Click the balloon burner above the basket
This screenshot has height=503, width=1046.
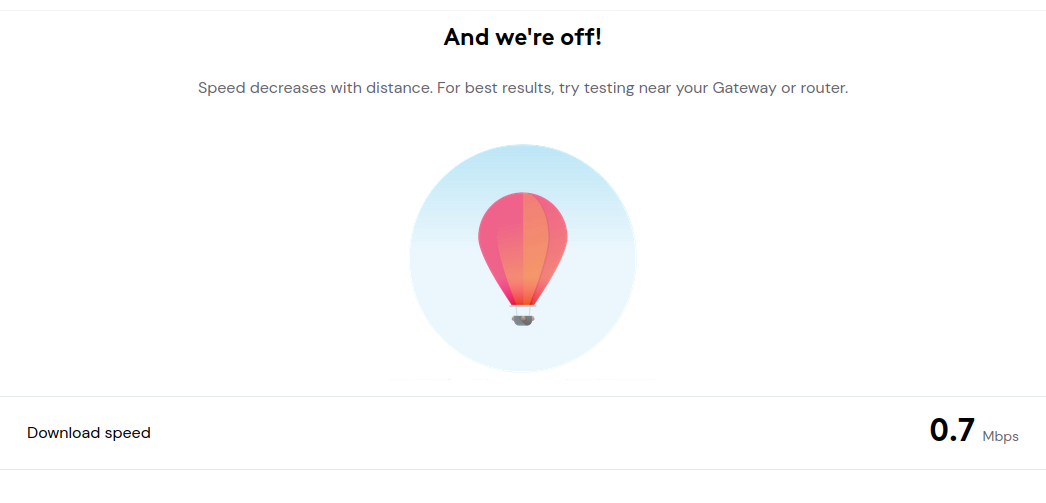pyautogui.click(x=523, y=306)
